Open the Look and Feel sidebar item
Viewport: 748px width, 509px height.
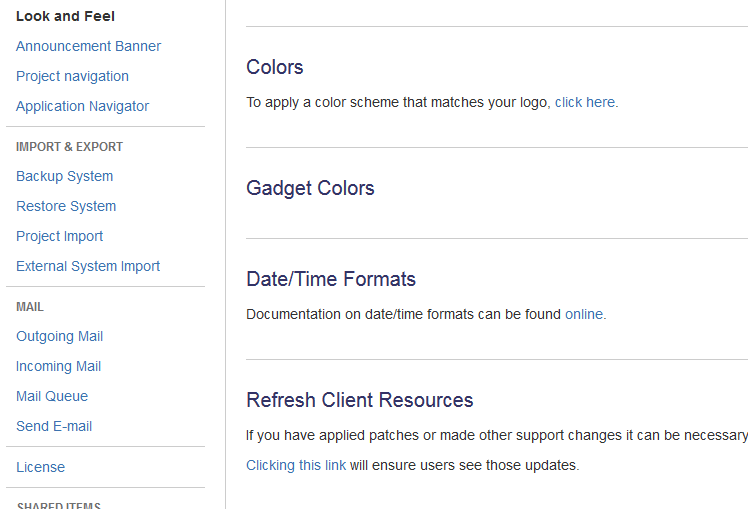coord(65,16)
